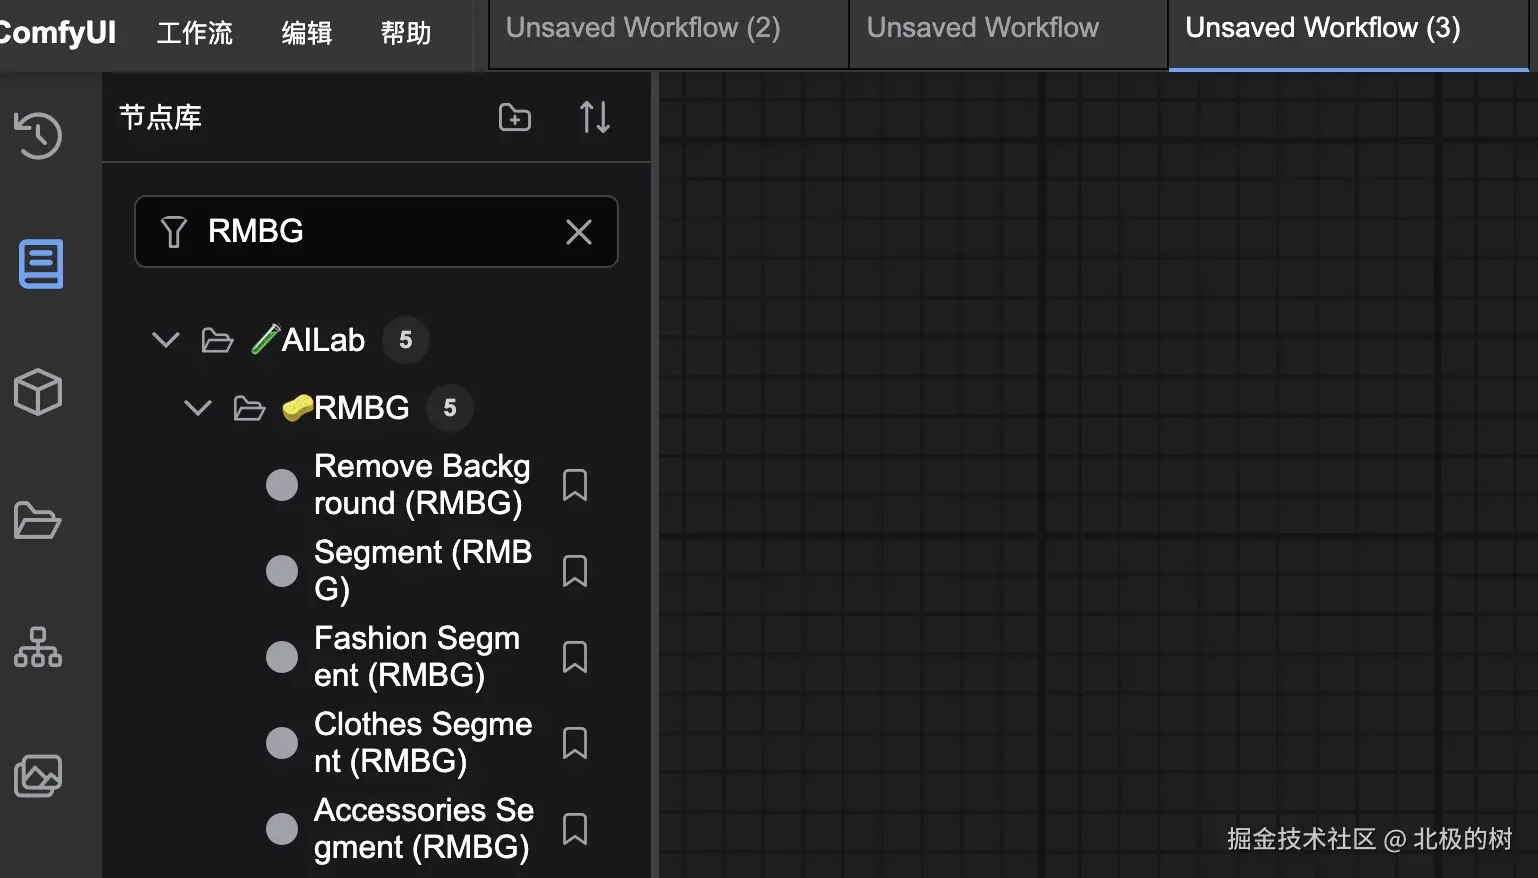Open the 编辑 menu
Screen dimensions: 1538x878
(x=307, y=33)
